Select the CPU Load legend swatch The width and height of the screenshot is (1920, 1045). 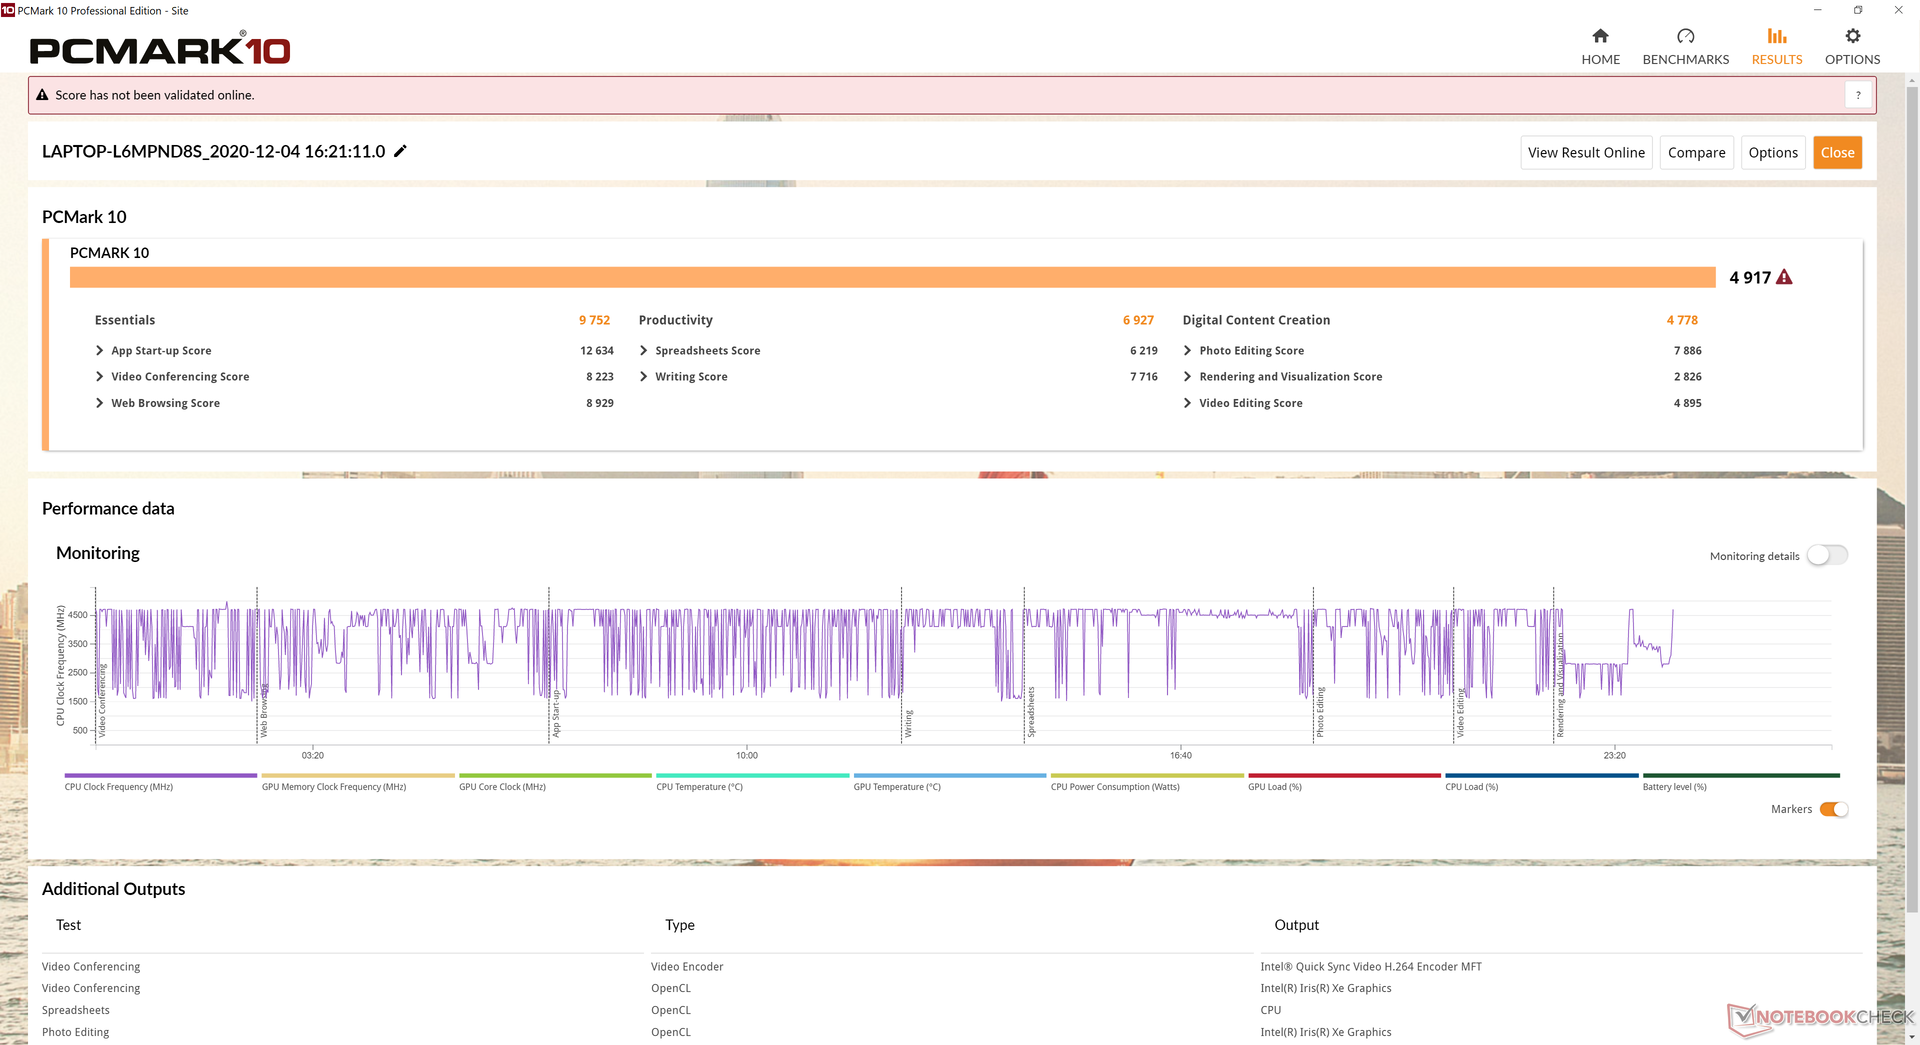[1541, 775]
